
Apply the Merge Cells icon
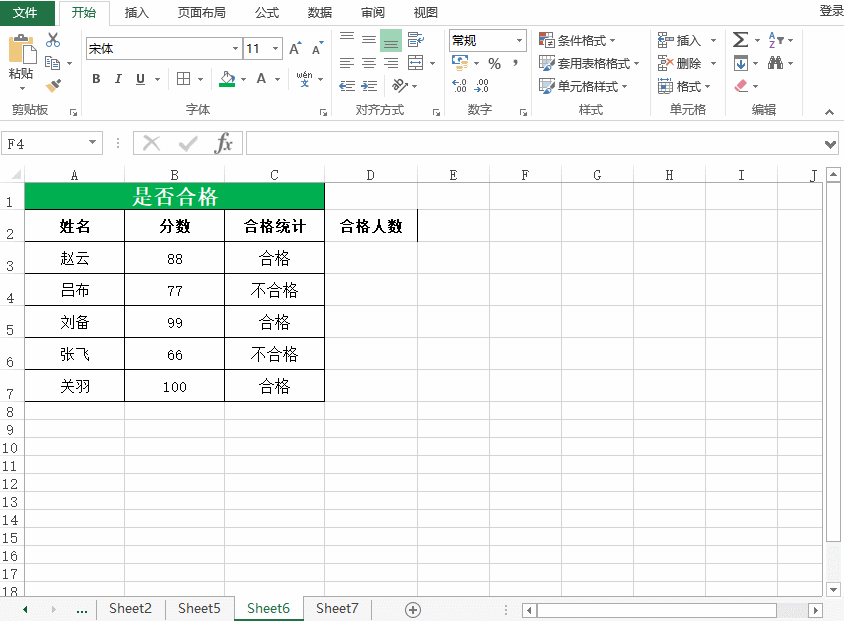(415, 63)
